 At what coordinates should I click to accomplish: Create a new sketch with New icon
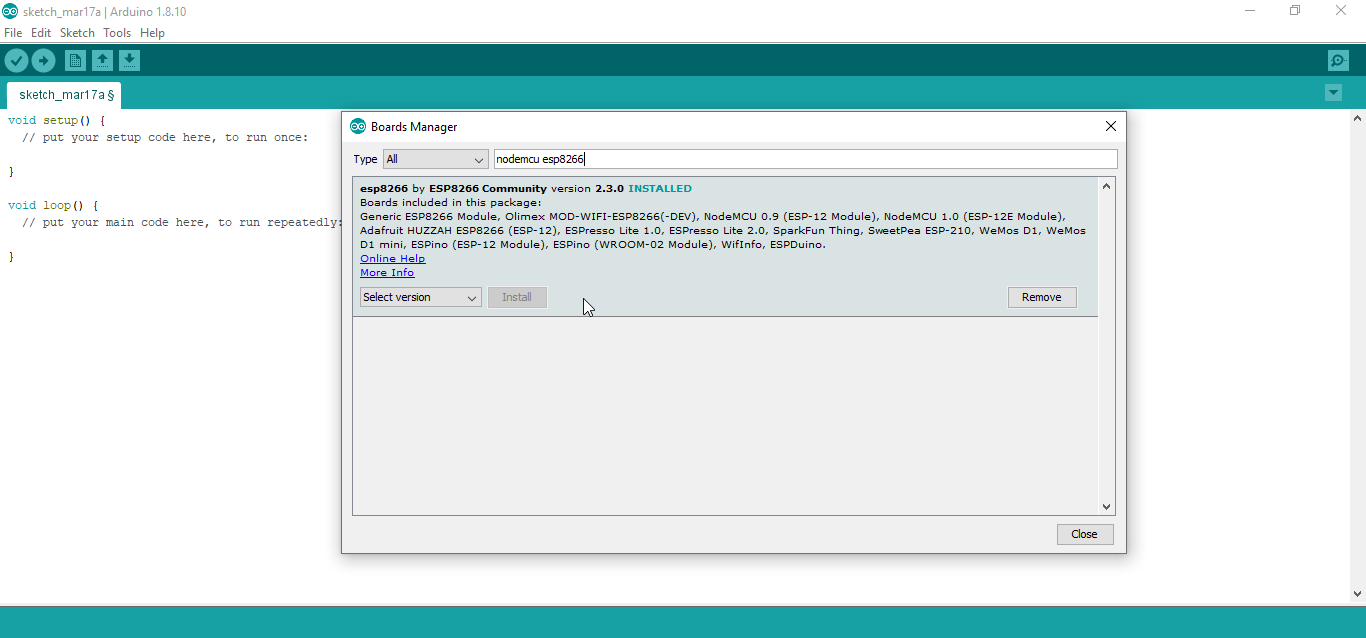click(75, 61)
